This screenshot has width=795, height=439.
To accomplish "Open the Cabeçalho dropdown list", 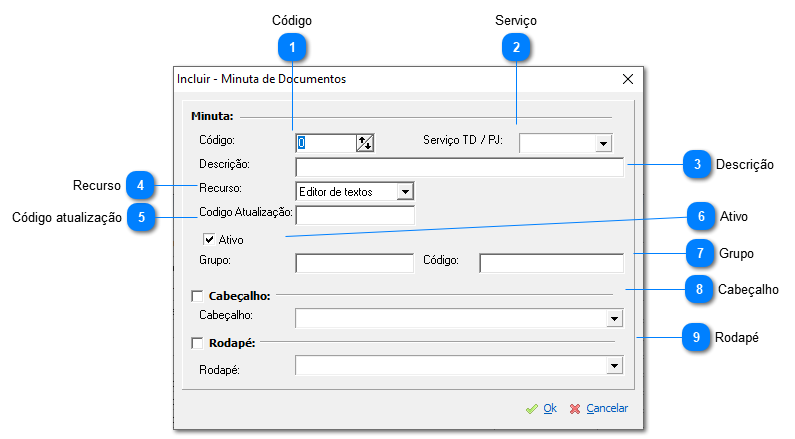I will pyautogui.click(x=614, y=319).
